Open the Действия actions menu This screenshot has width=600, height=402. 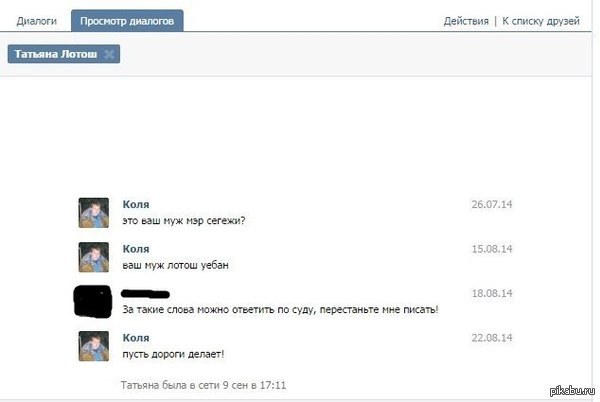pos(466,21)
